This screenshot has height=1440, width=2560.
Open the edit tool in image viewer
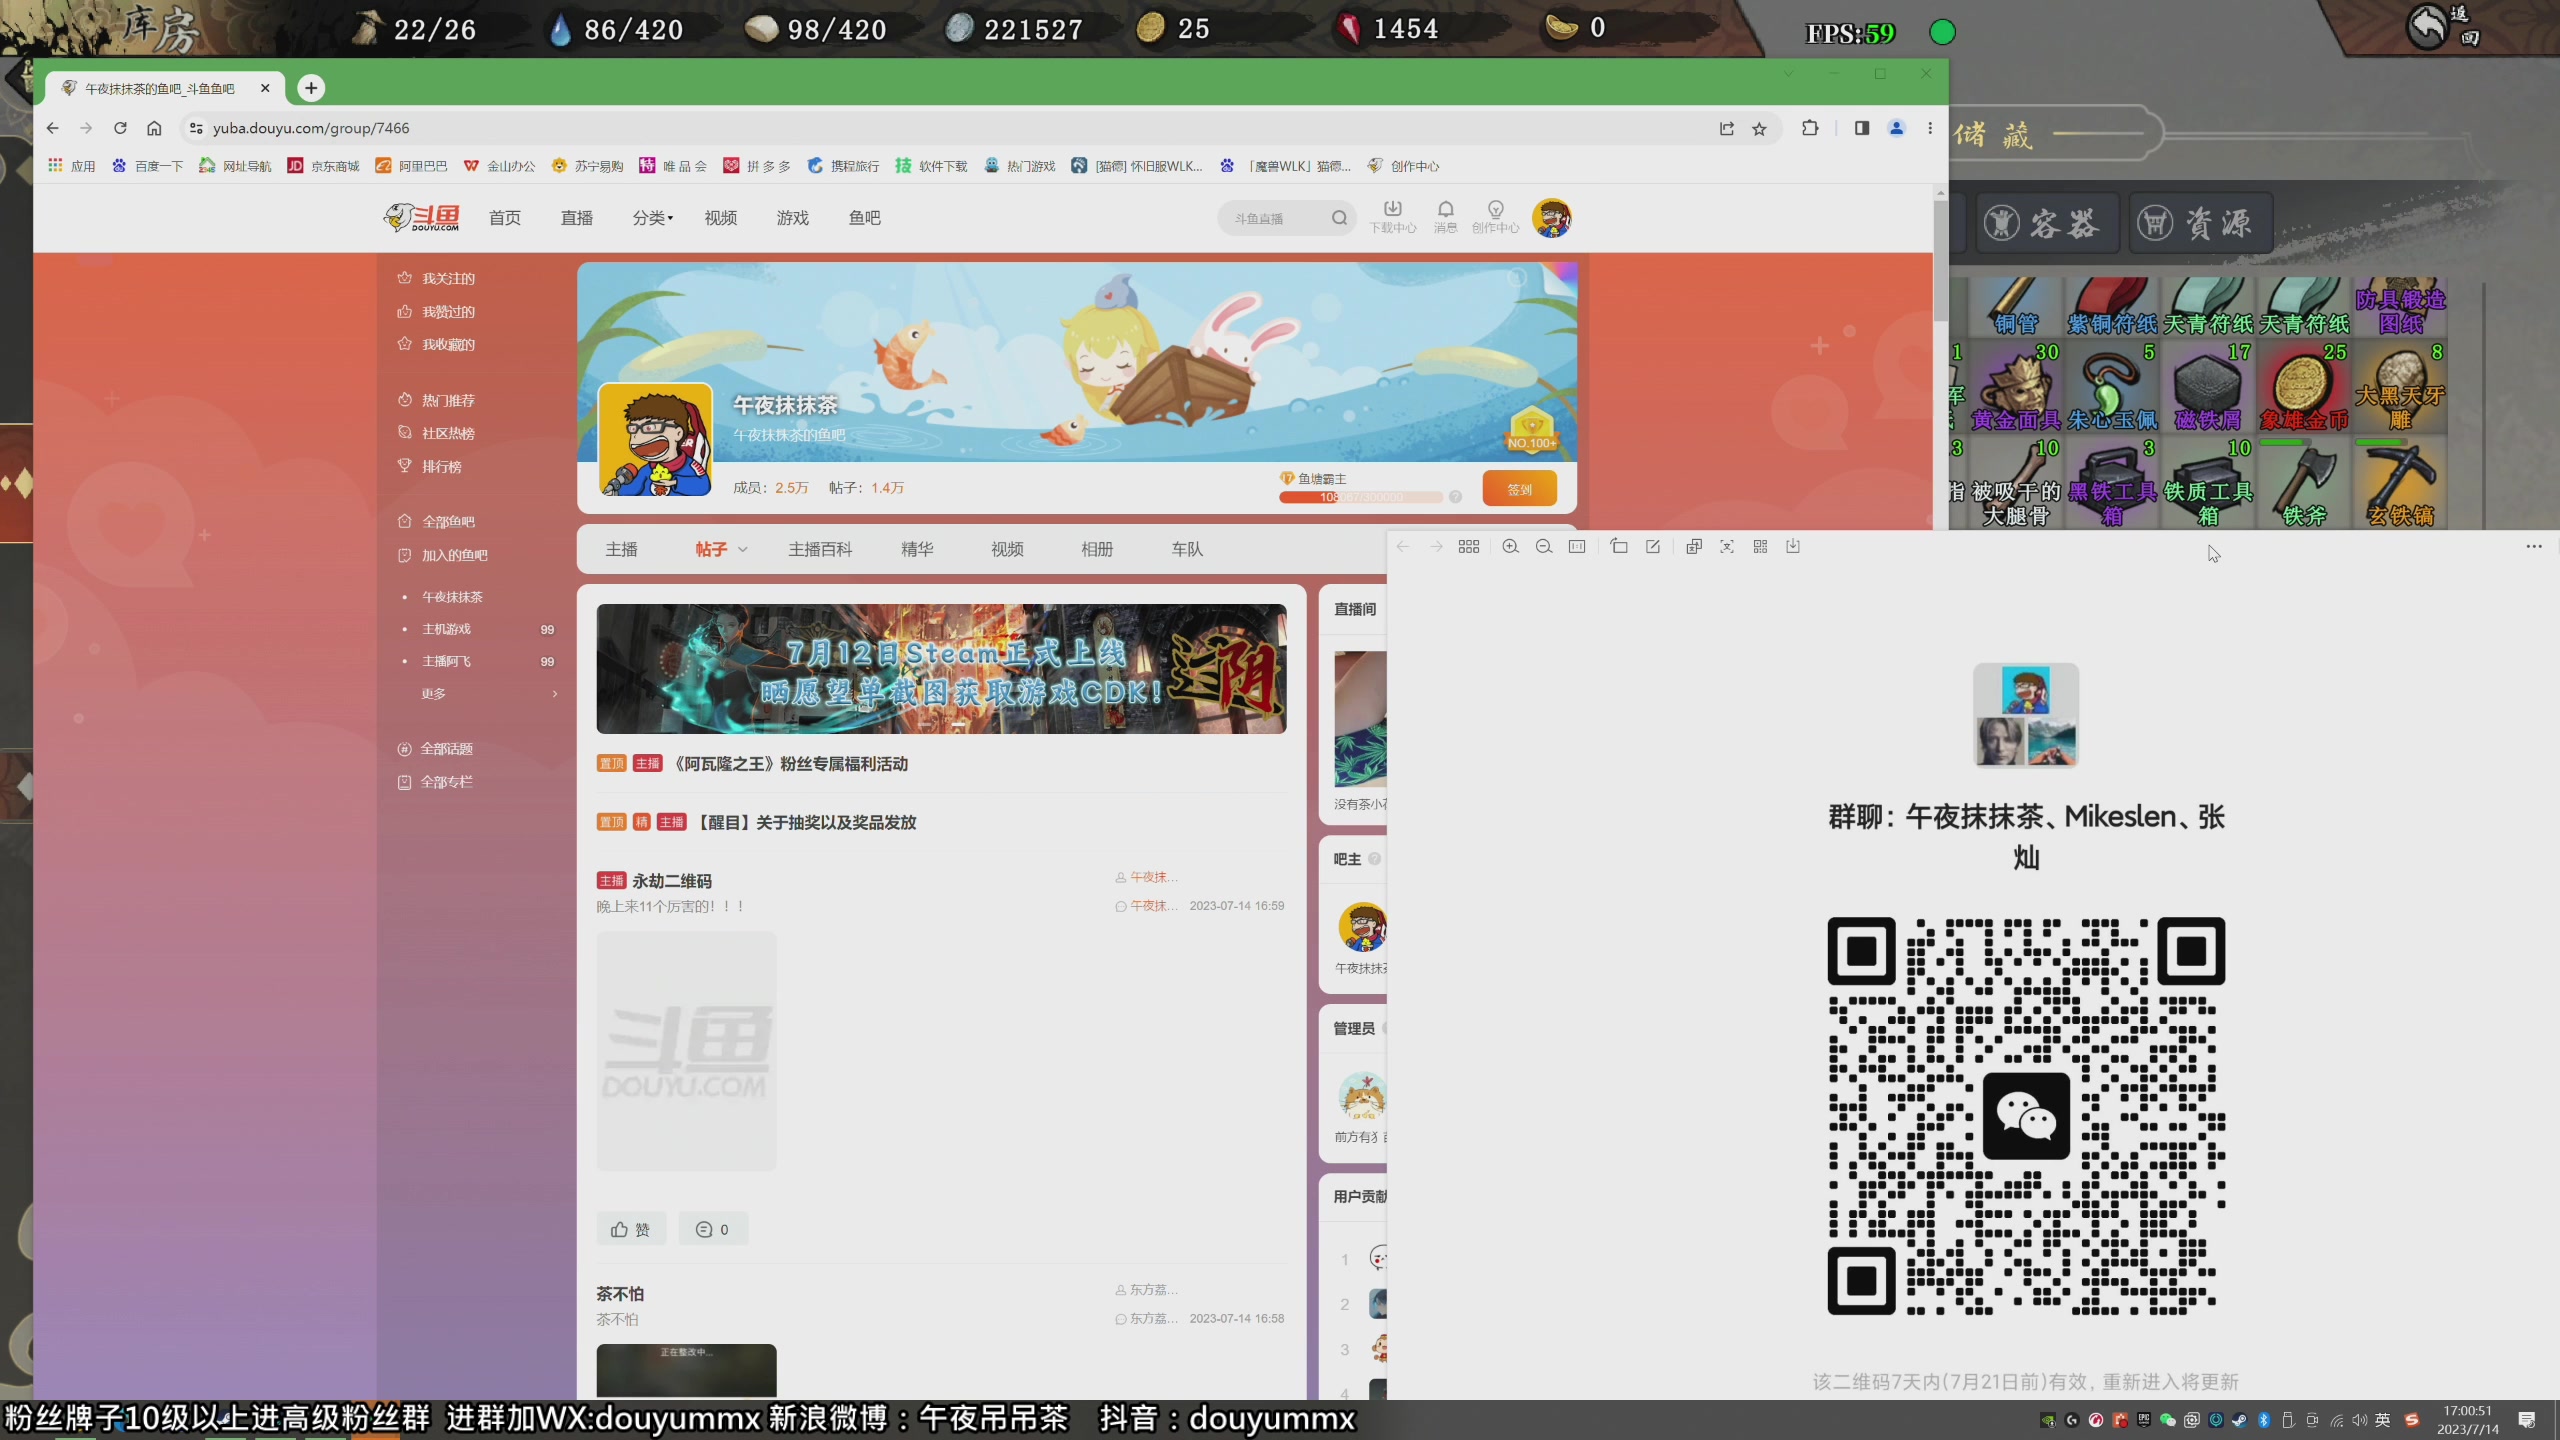pyautogui.click(x=1653, y=547)
